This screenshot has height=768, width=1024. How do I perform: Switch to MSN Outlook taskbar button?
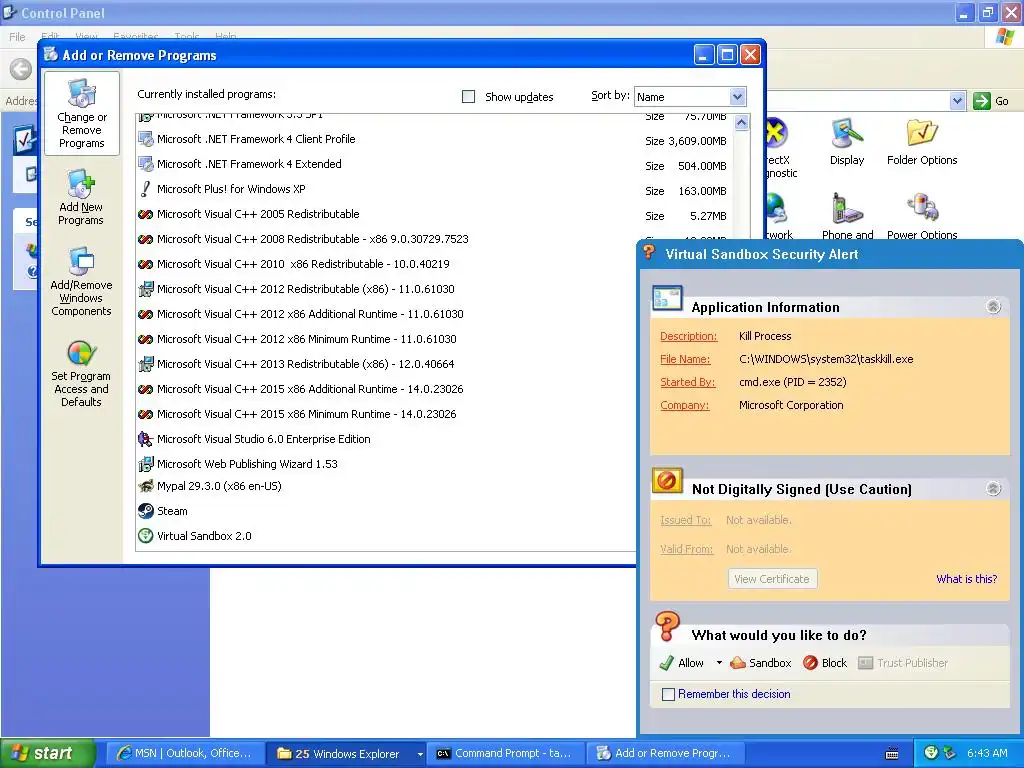[185, 754]
